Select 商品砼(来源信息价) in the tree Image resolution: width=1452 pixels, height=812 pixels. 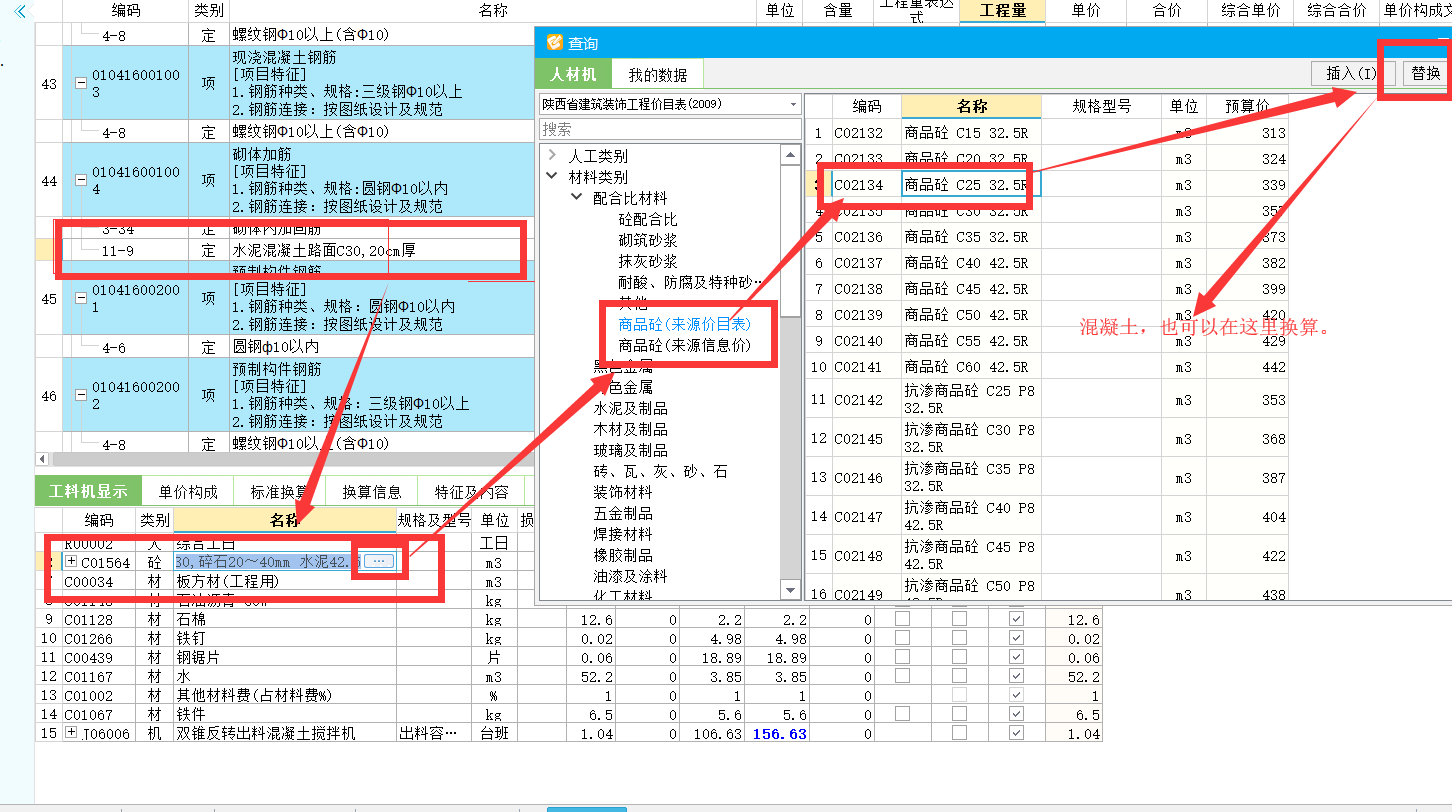click(x=684, y=345)
